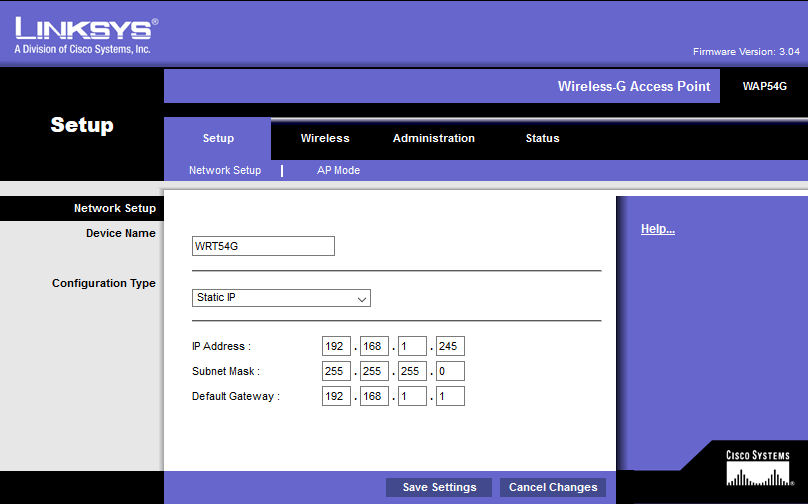Select the Network Setup sub-tab
This screenshot has width=808, height=504.
point(225,170)
